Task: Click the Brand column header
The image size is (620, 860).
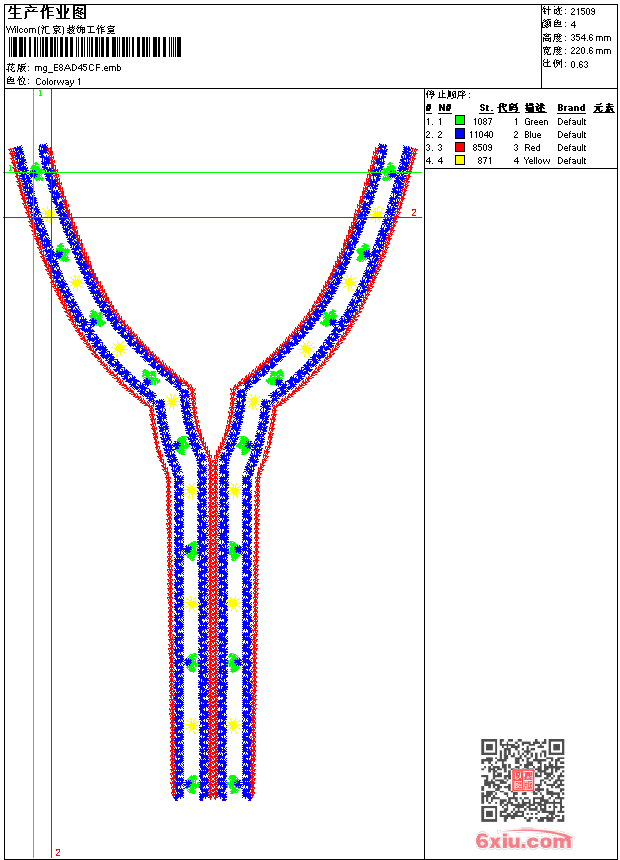Action: (571, 108)
